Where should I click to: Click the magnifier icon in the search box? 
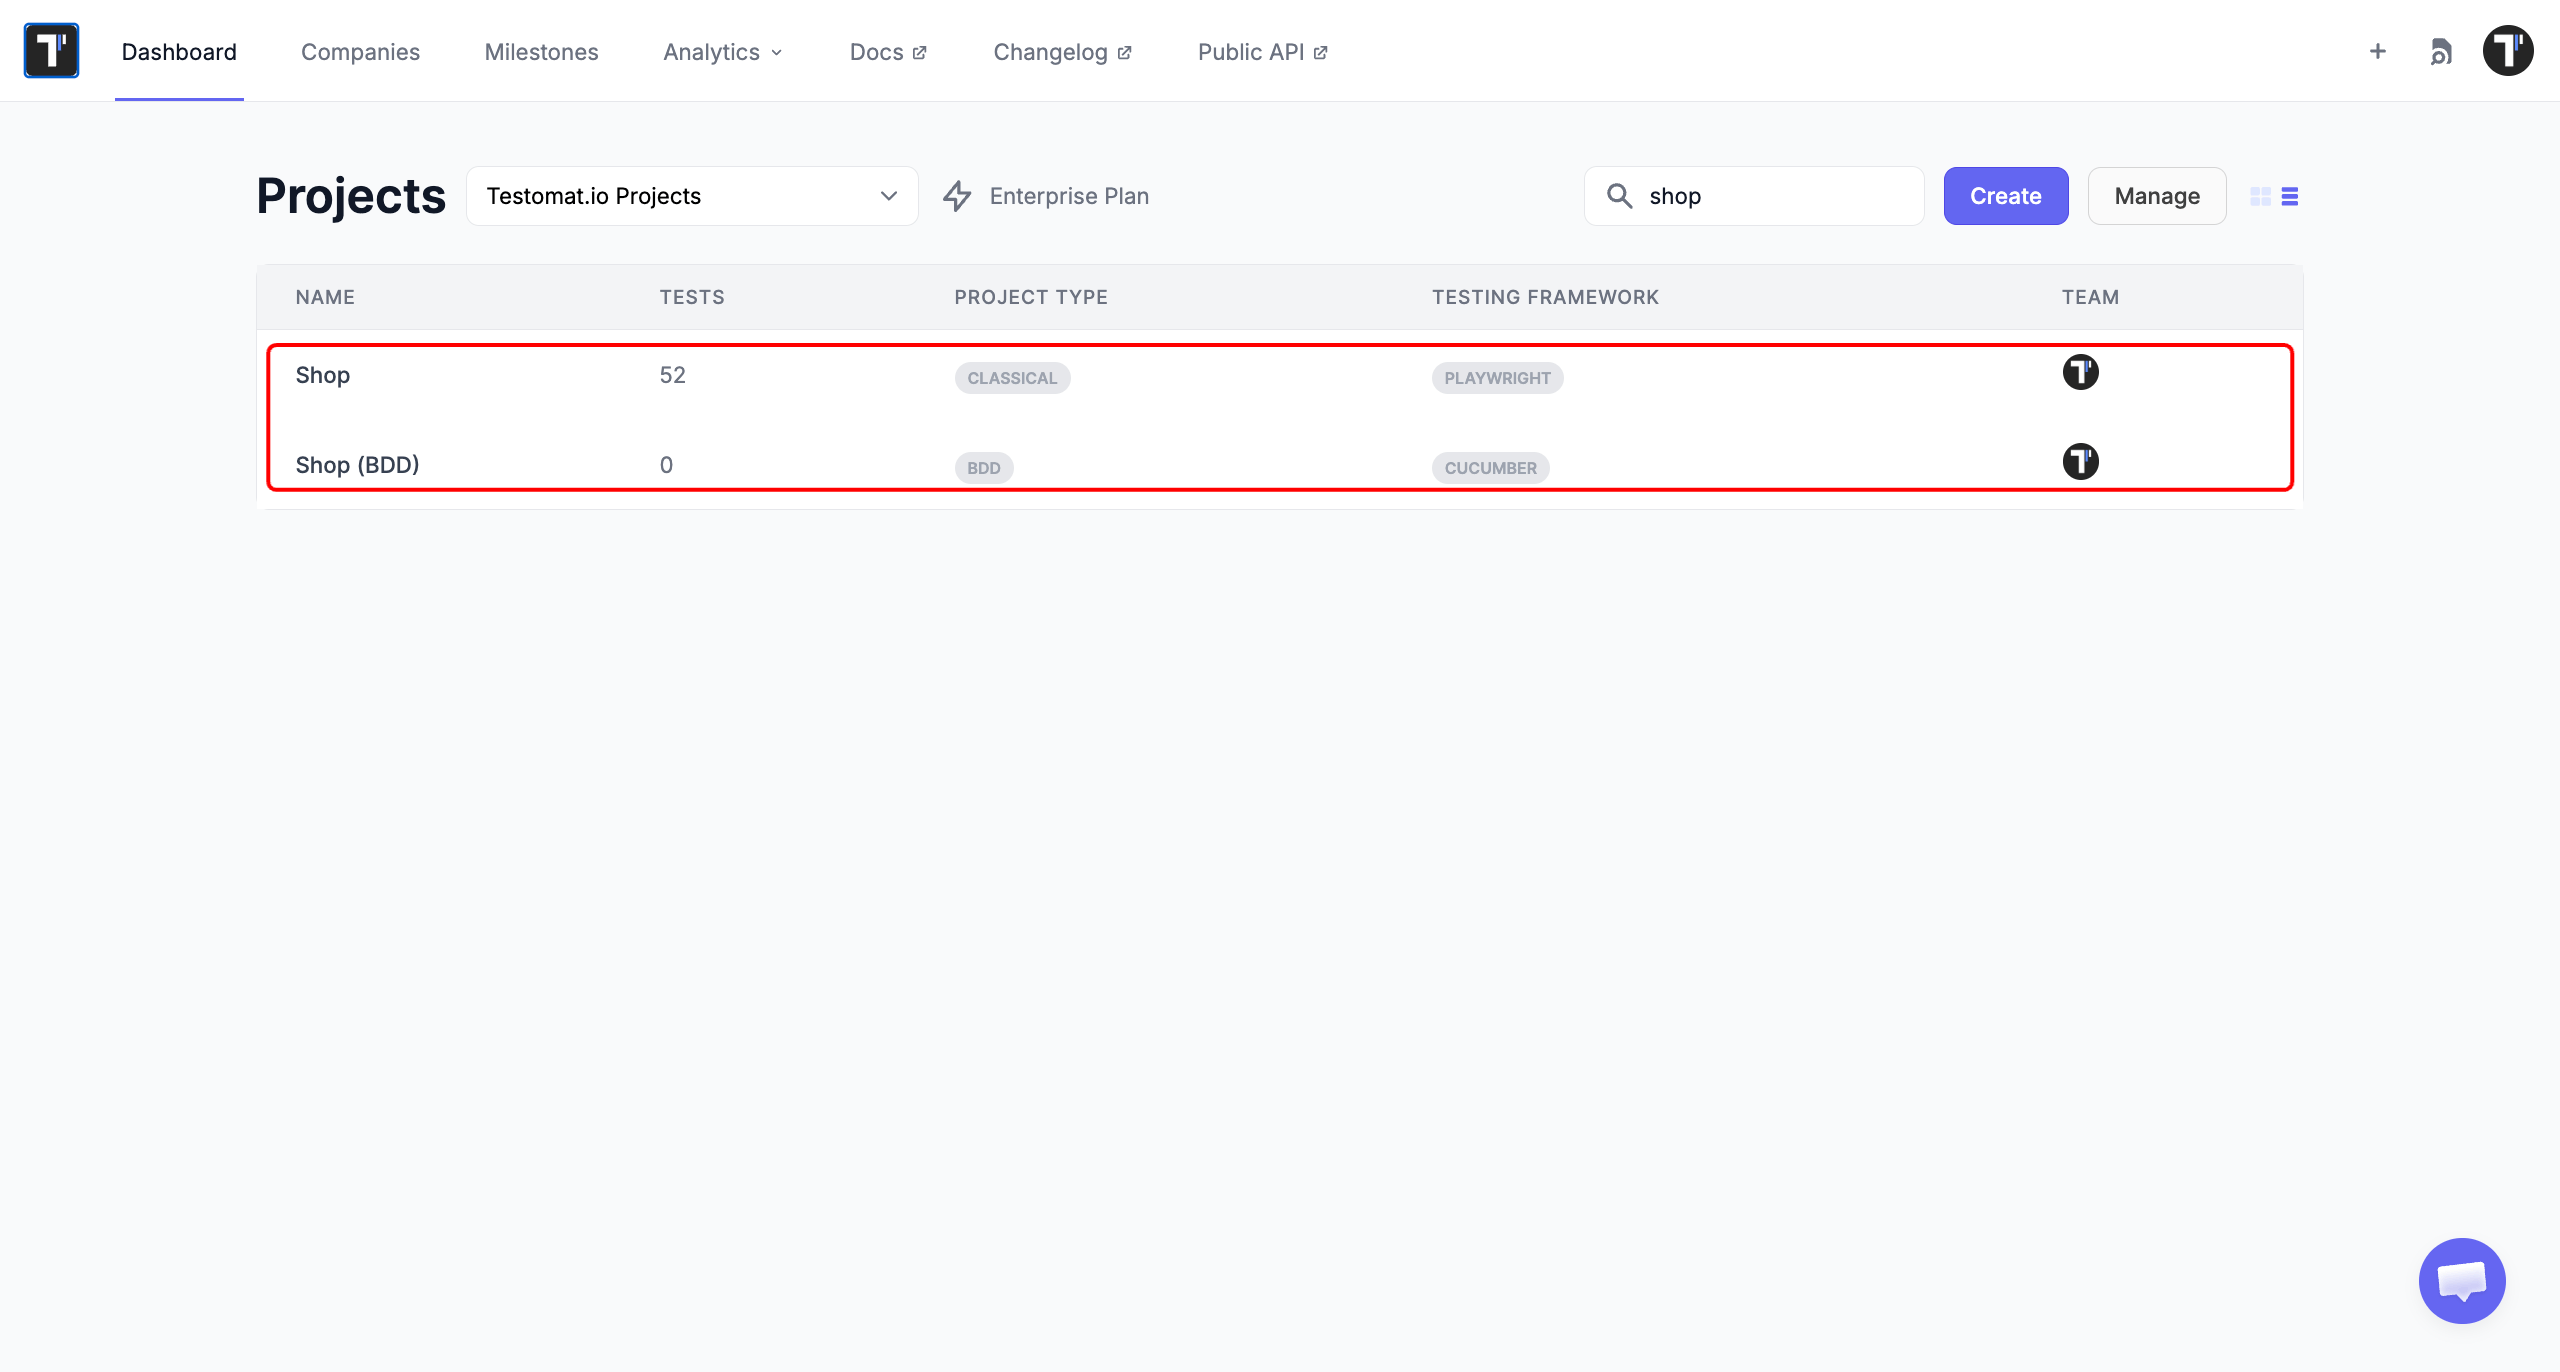tap(1619, 196)
